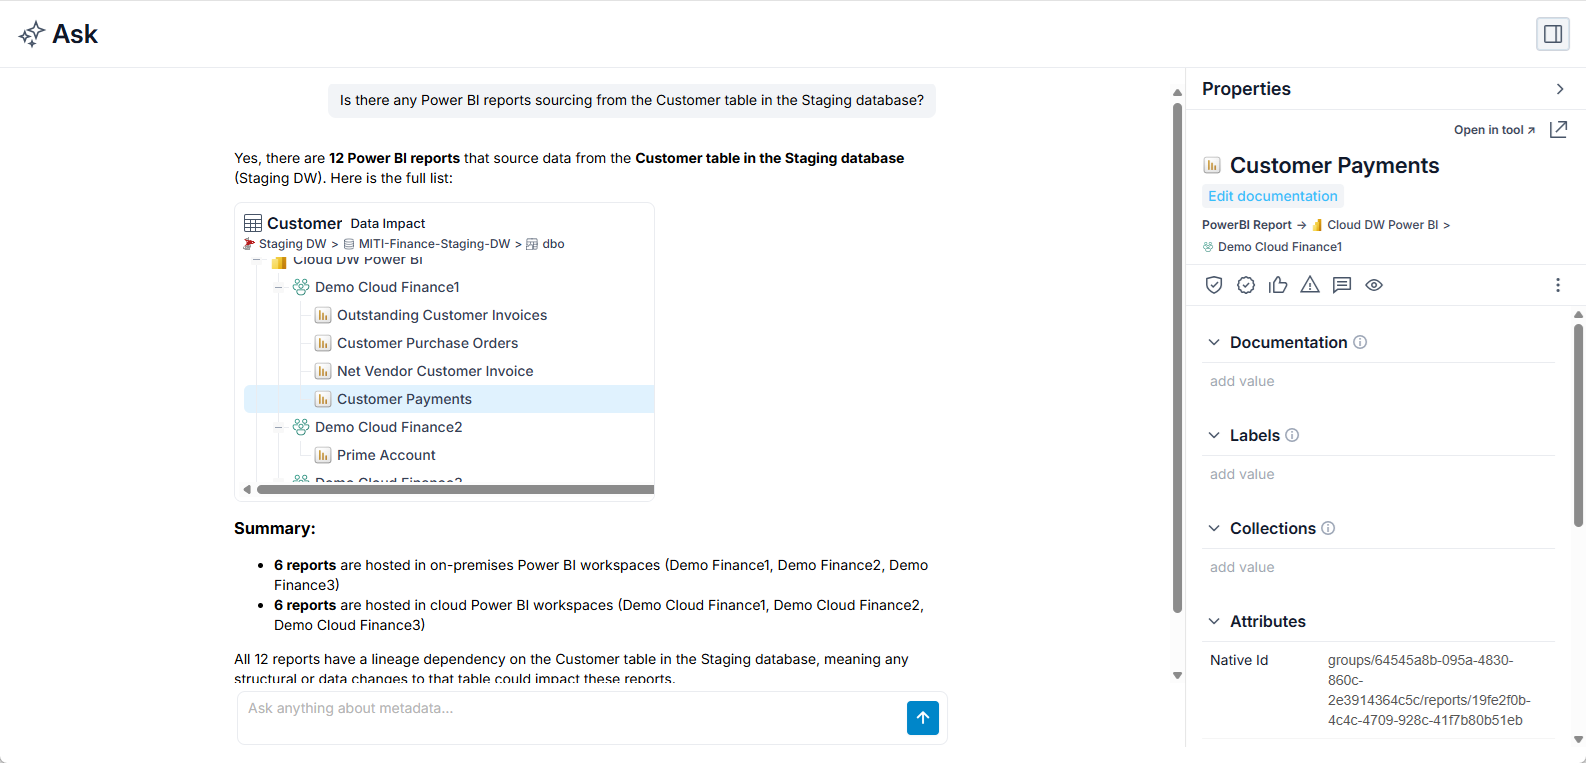Toggle the side panel layout button
This screenshot has height=763, width=1586.
click(1553, 34)
